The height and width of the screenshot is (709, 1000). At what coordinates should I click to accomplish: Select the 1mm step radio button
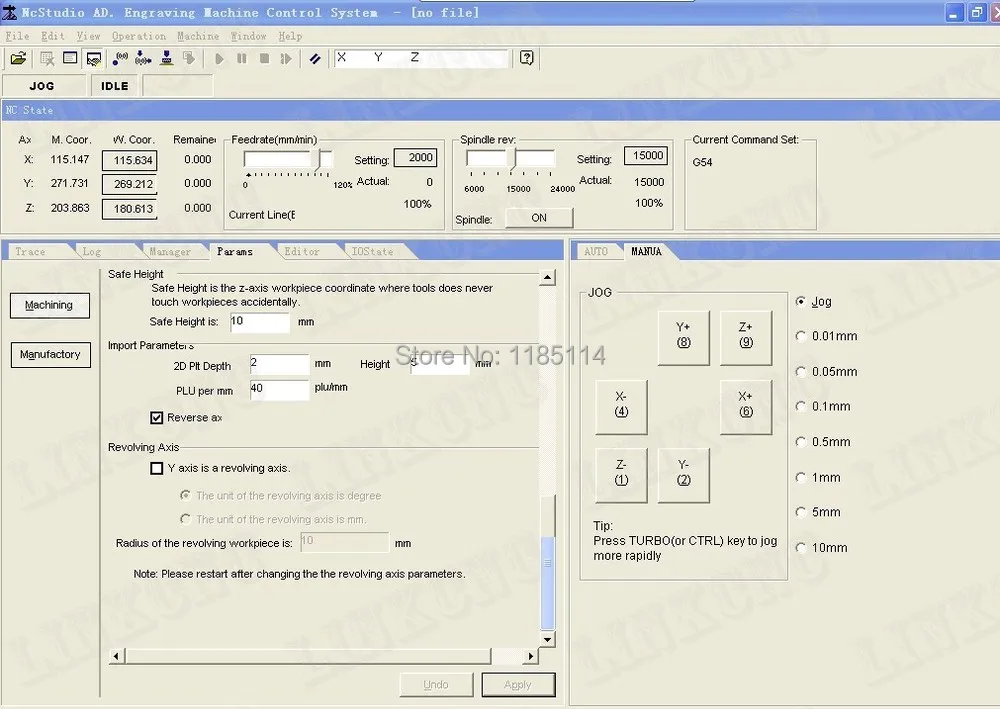coord(801,478)
